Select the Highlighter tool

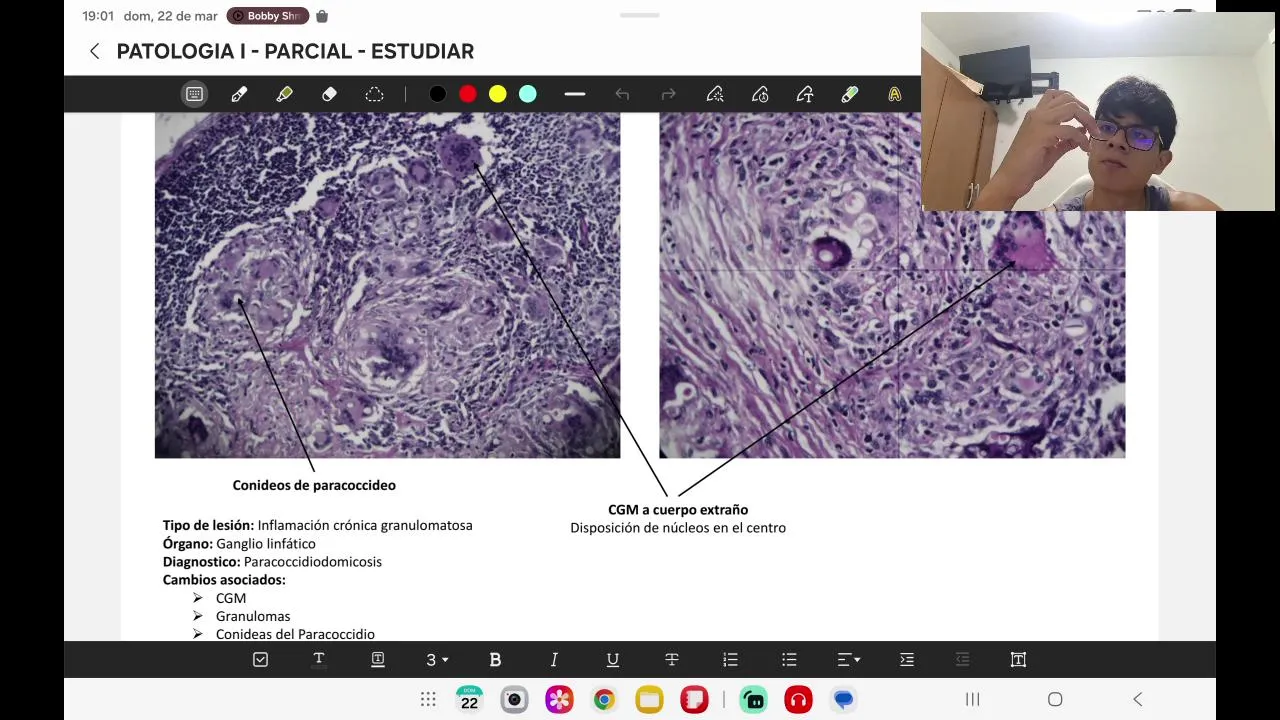tap(284, 94)
